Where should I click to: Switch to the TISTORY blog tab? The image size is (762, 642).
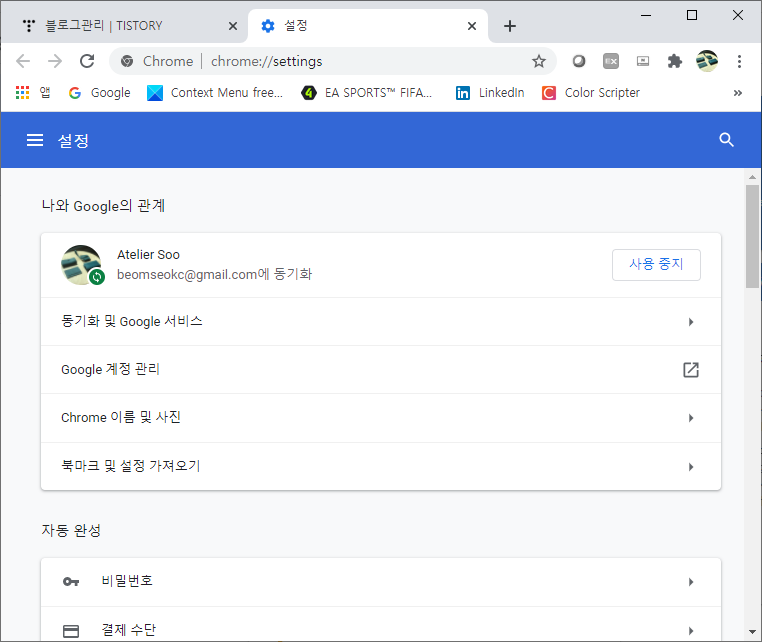coord(124,26)
